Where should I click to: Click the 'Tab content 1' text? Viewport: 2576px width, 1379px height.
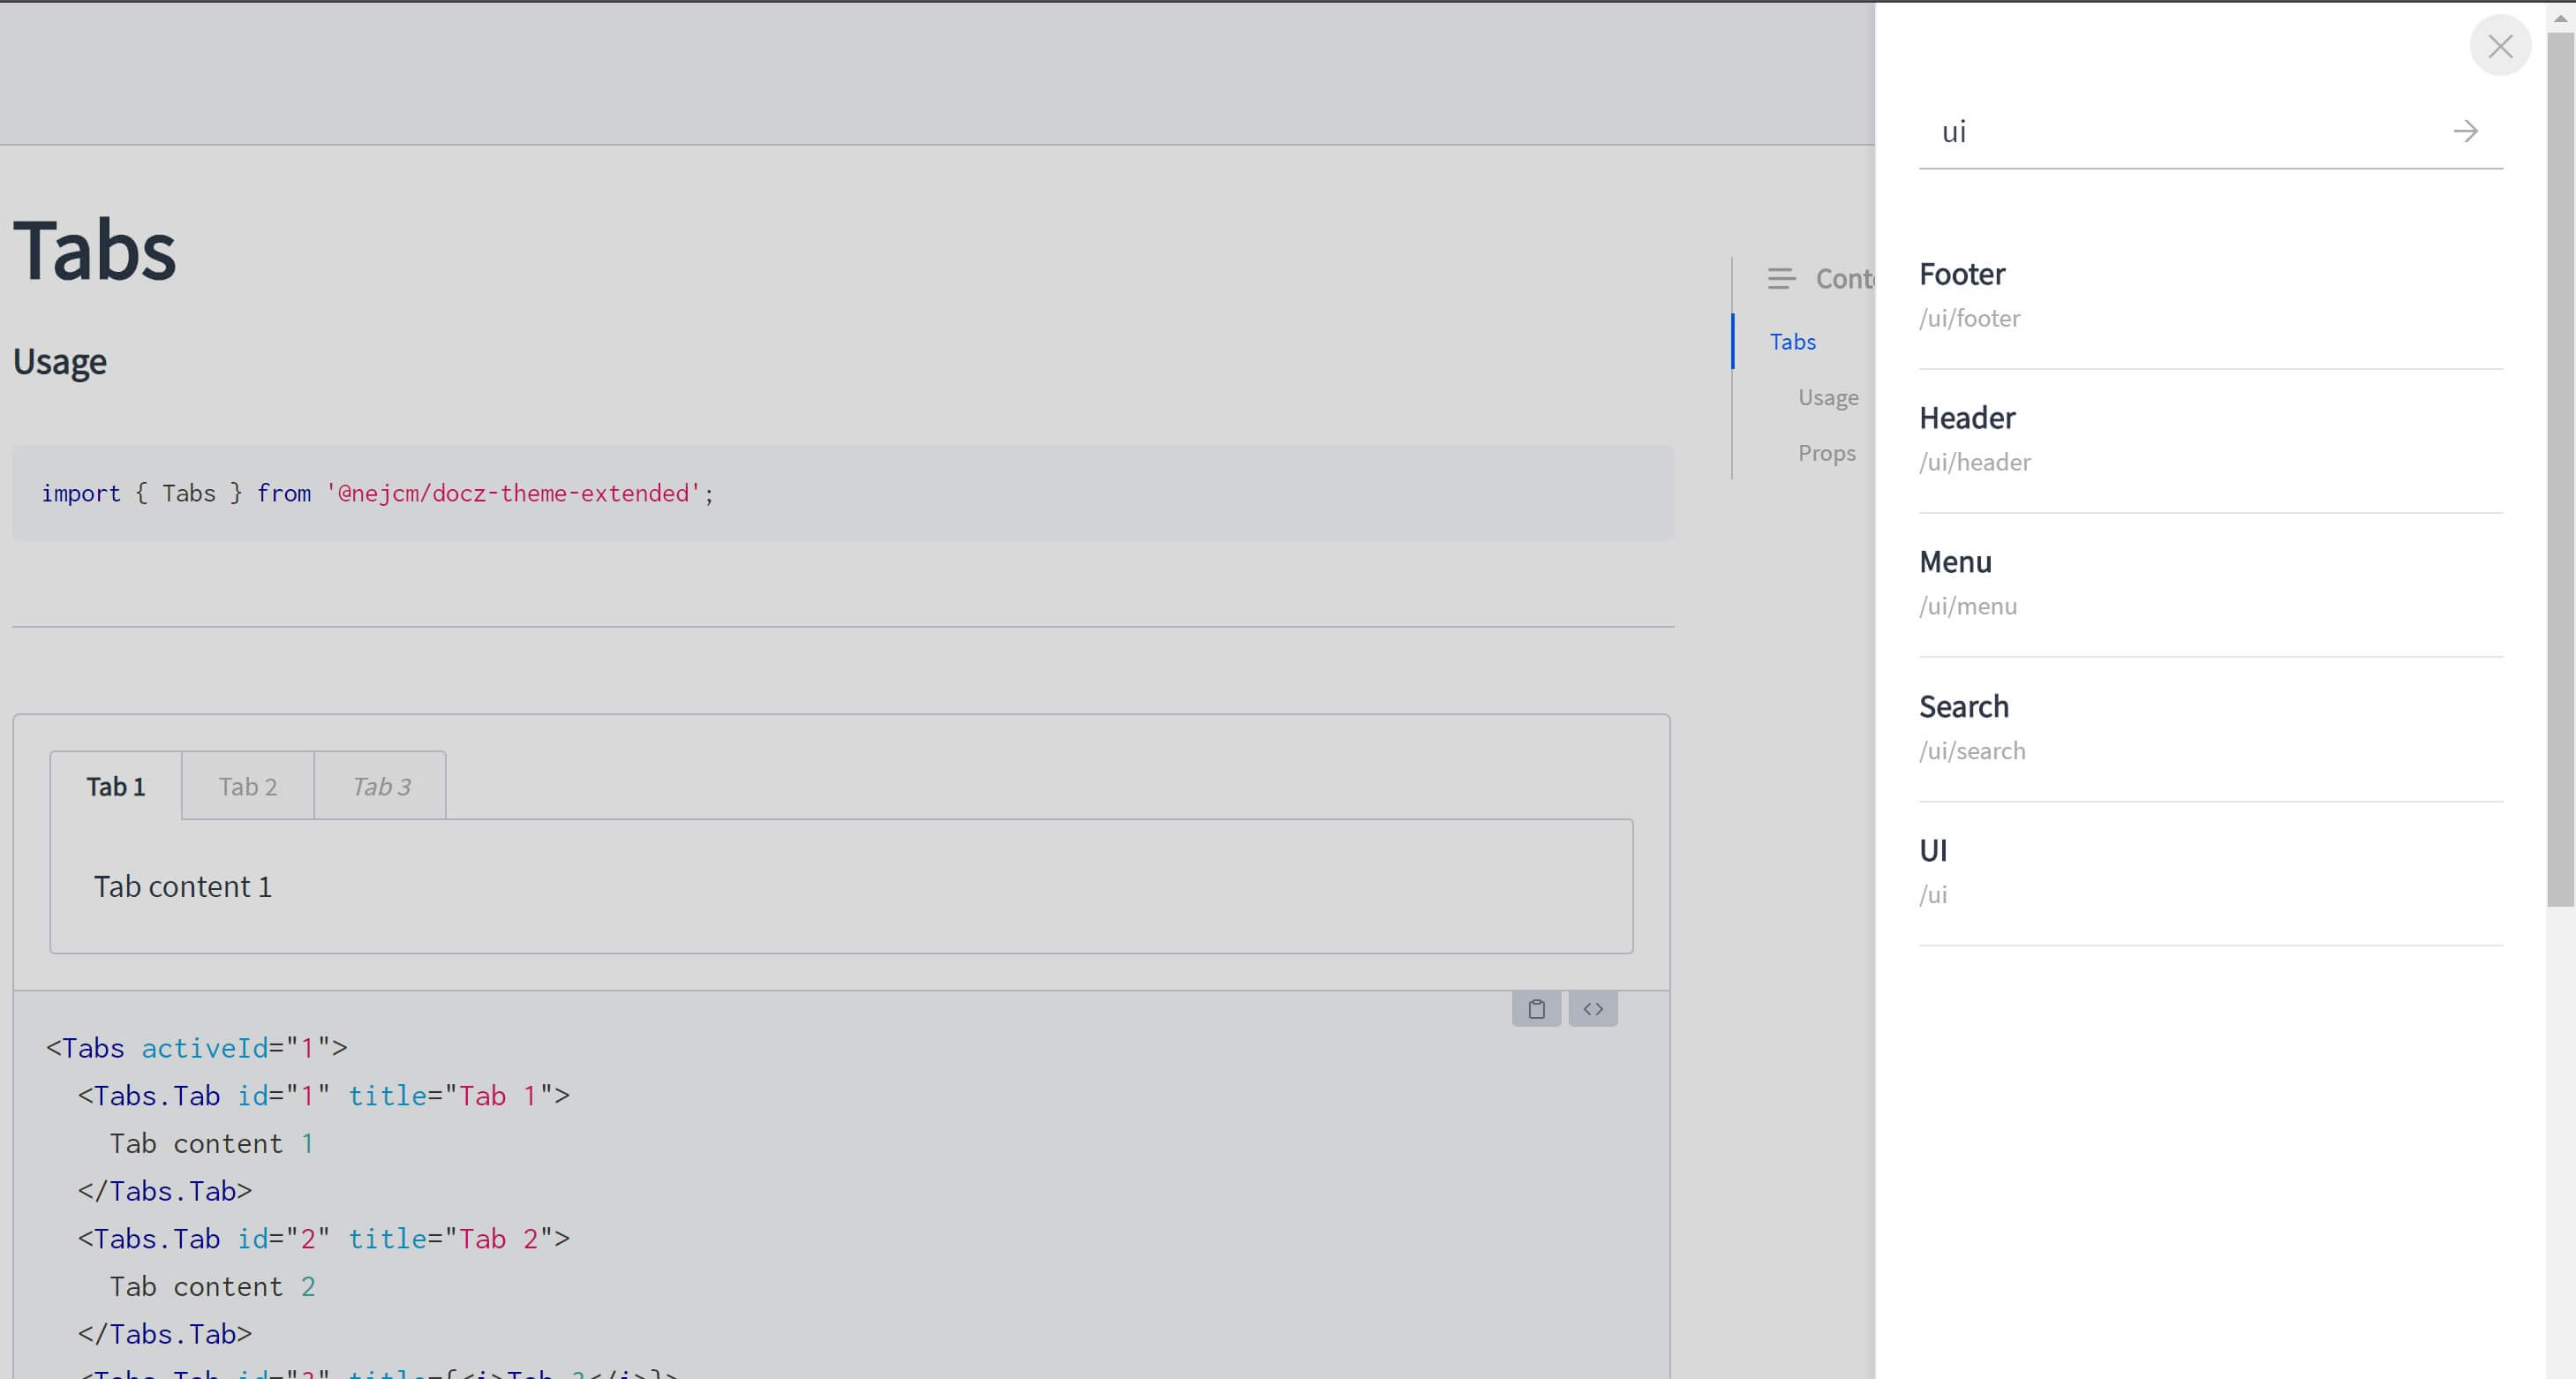(183, 887)
